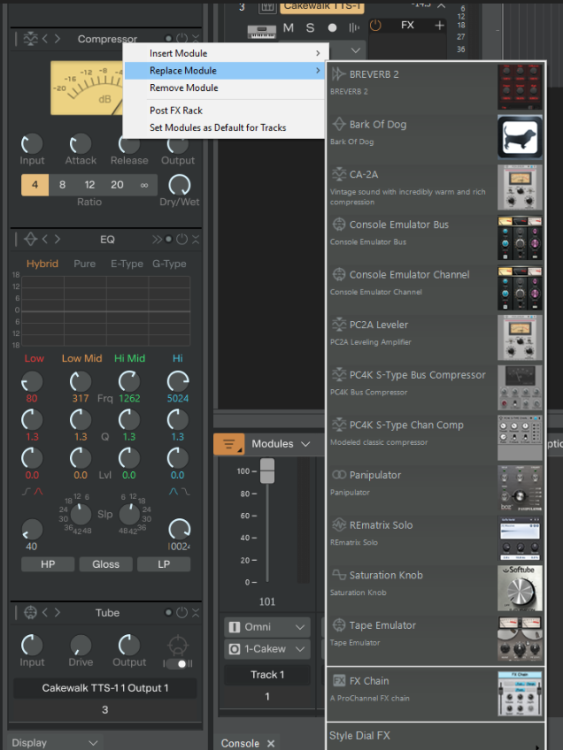
Task: Go to next preset in EQ module
Action: 57,239
